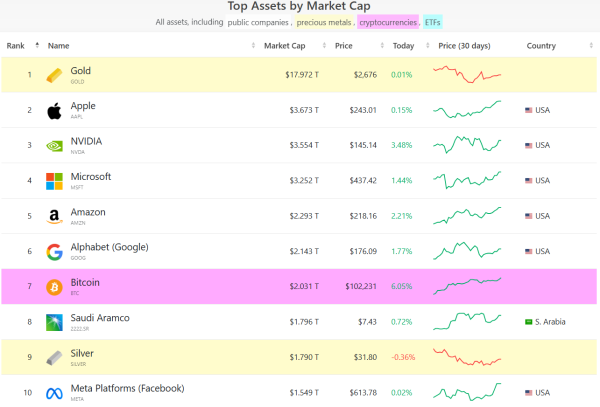Open the Amazon company page

point(88,212)
